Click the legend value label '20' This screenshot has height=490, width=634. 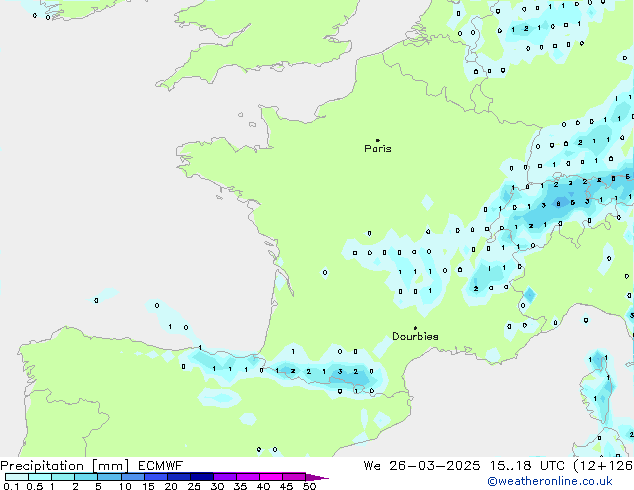coord(171,486)
